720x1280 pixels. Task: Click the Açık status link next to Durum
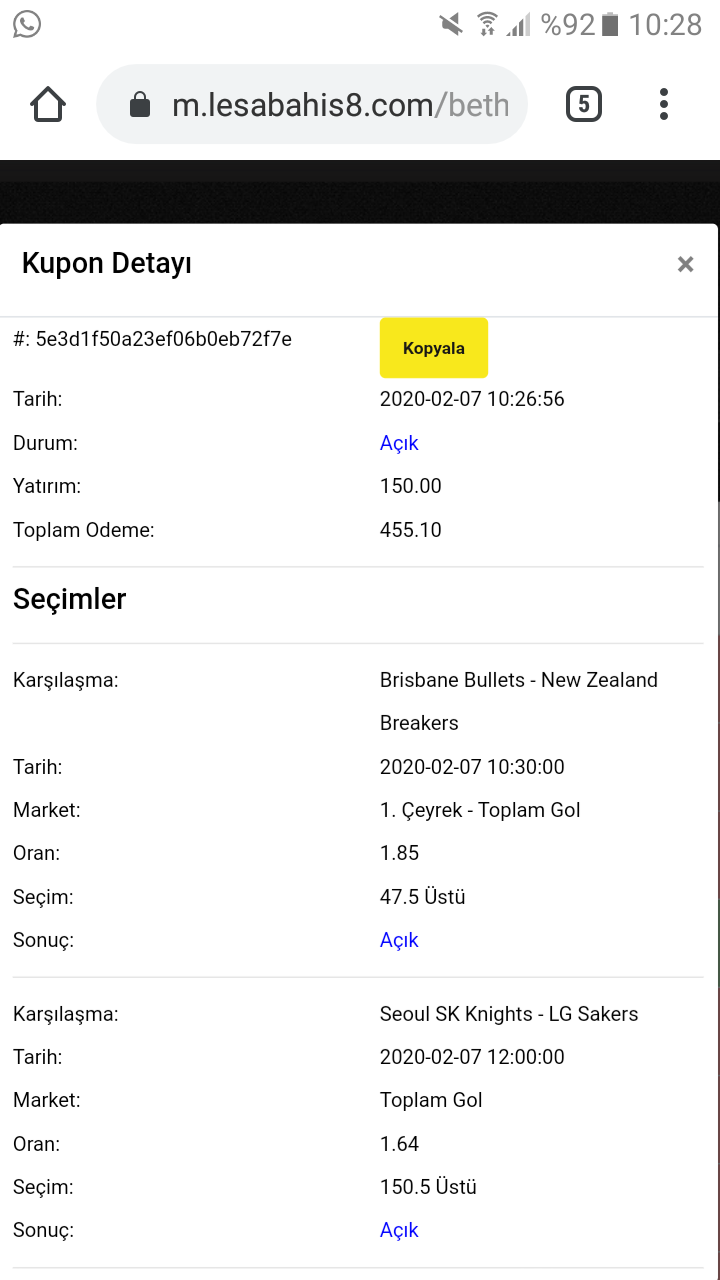(x=399, y=443)
